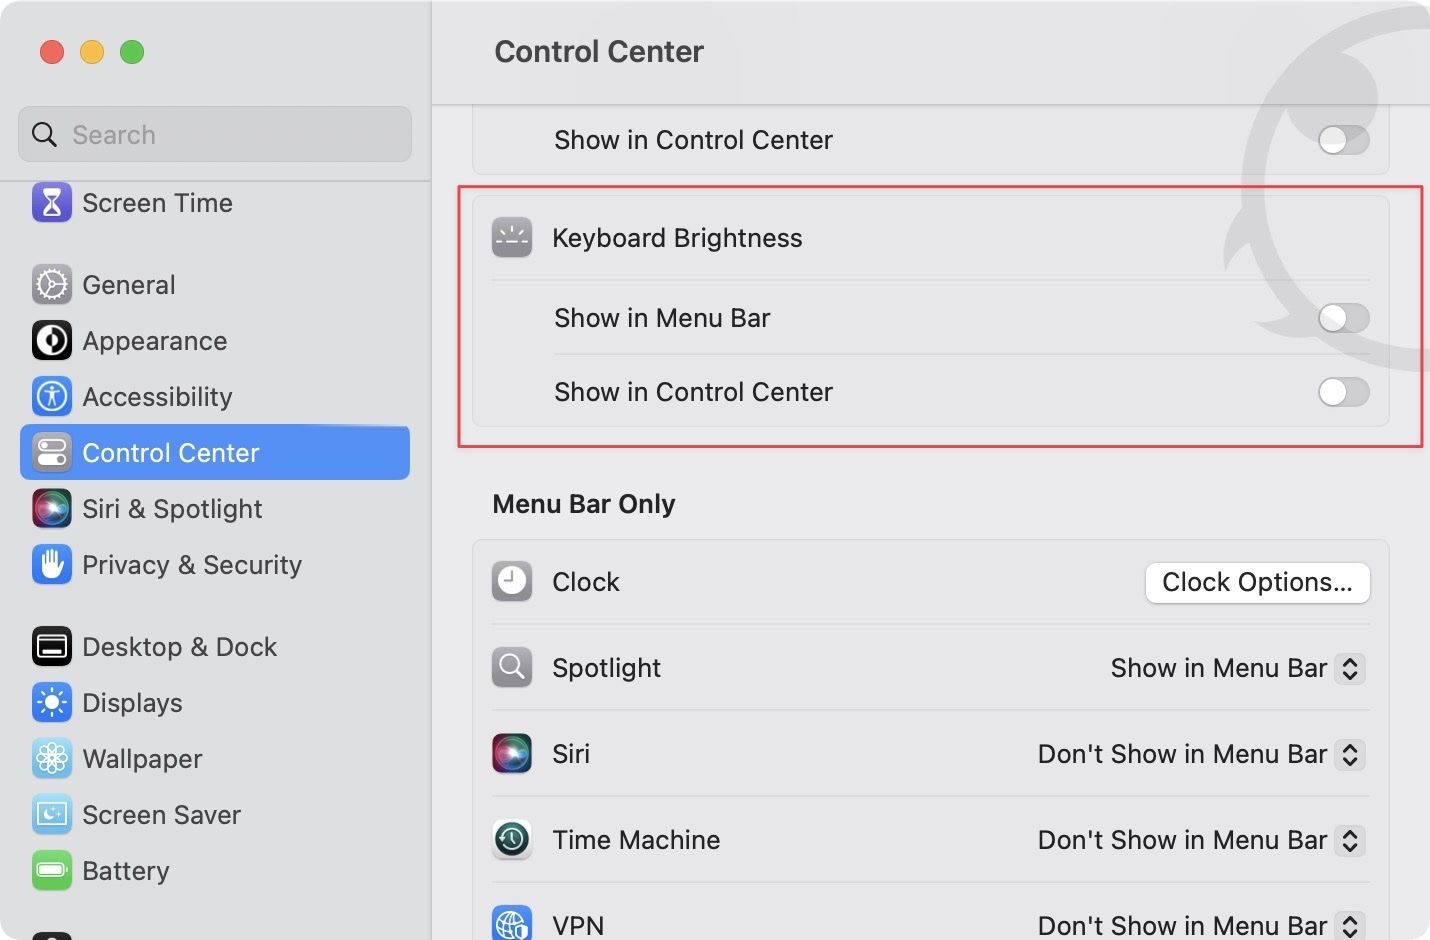Screen dimensions: 1430x940
Task: Select Screen Time in sidebar
Action: pos(215,203)
